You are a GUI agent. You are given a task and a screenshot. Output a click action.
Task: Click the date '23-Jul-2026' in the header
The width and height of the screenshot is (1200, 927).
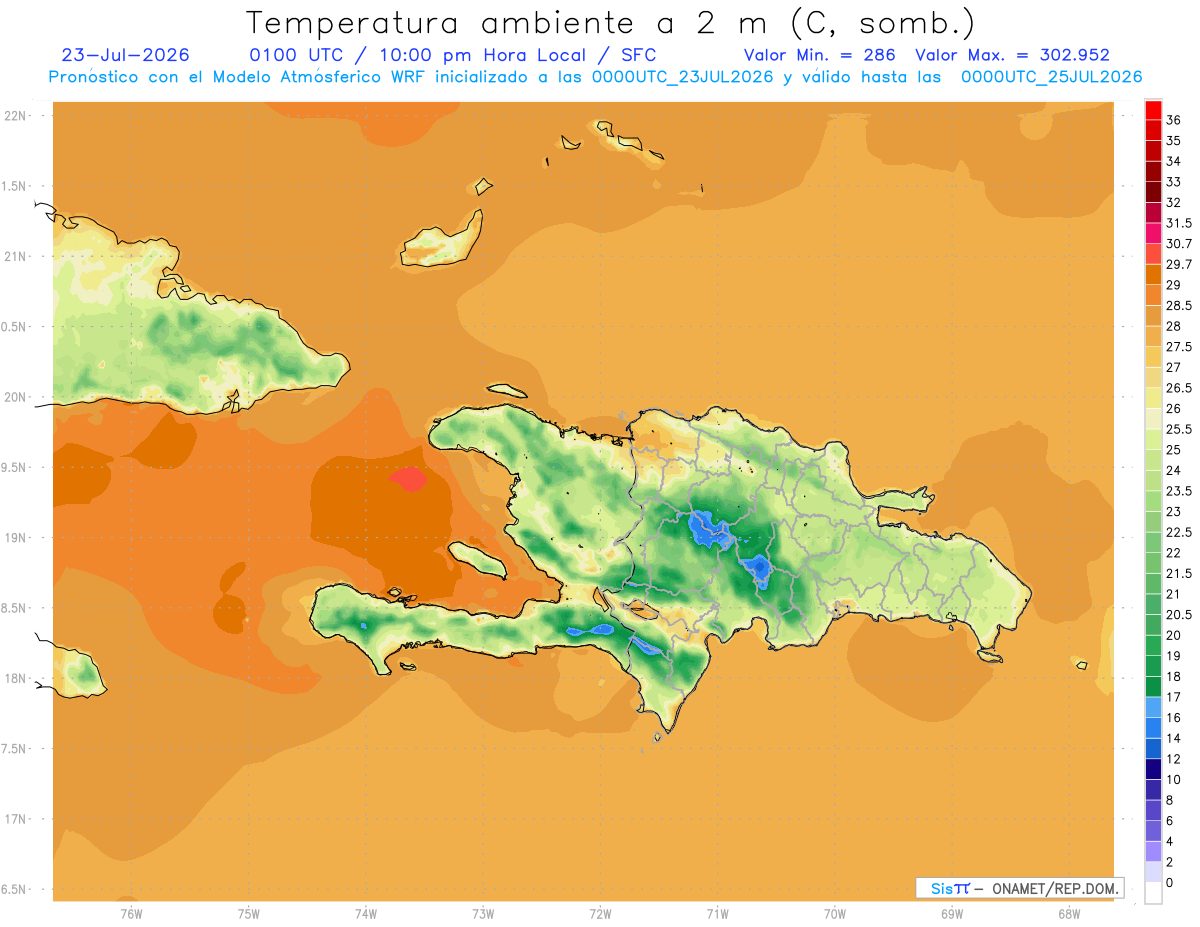coord(126,55)
